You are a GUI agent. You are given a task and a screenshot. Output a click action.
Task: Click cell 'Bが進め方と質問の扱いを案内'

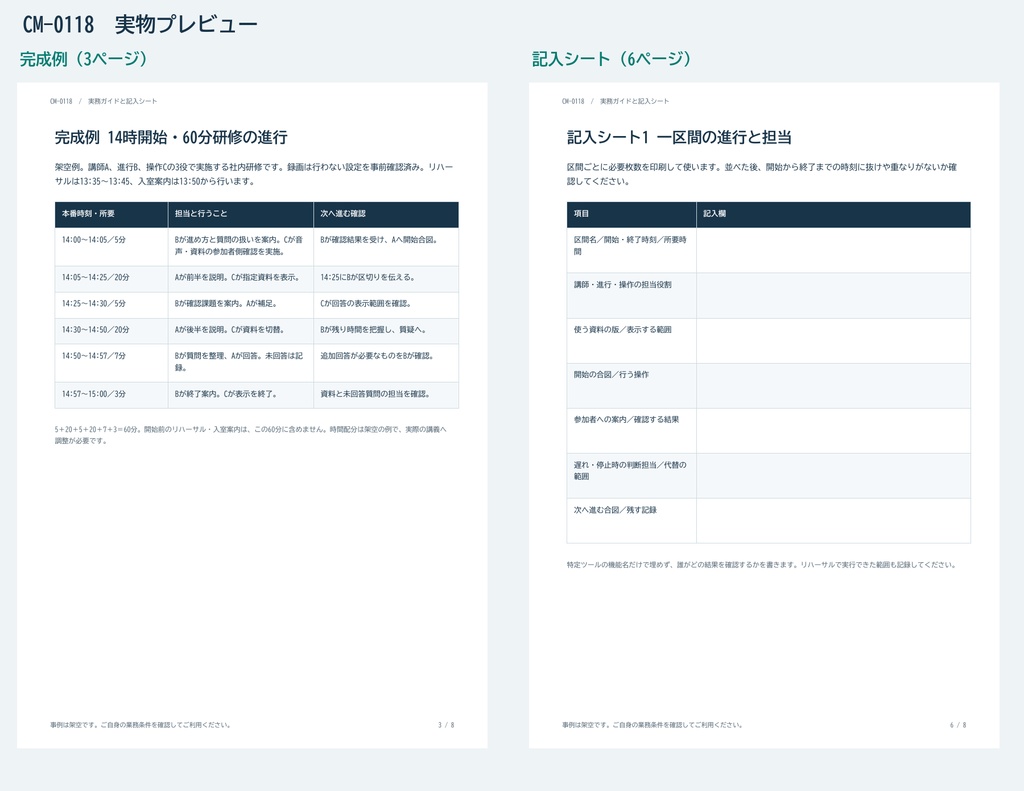(240, 246)
